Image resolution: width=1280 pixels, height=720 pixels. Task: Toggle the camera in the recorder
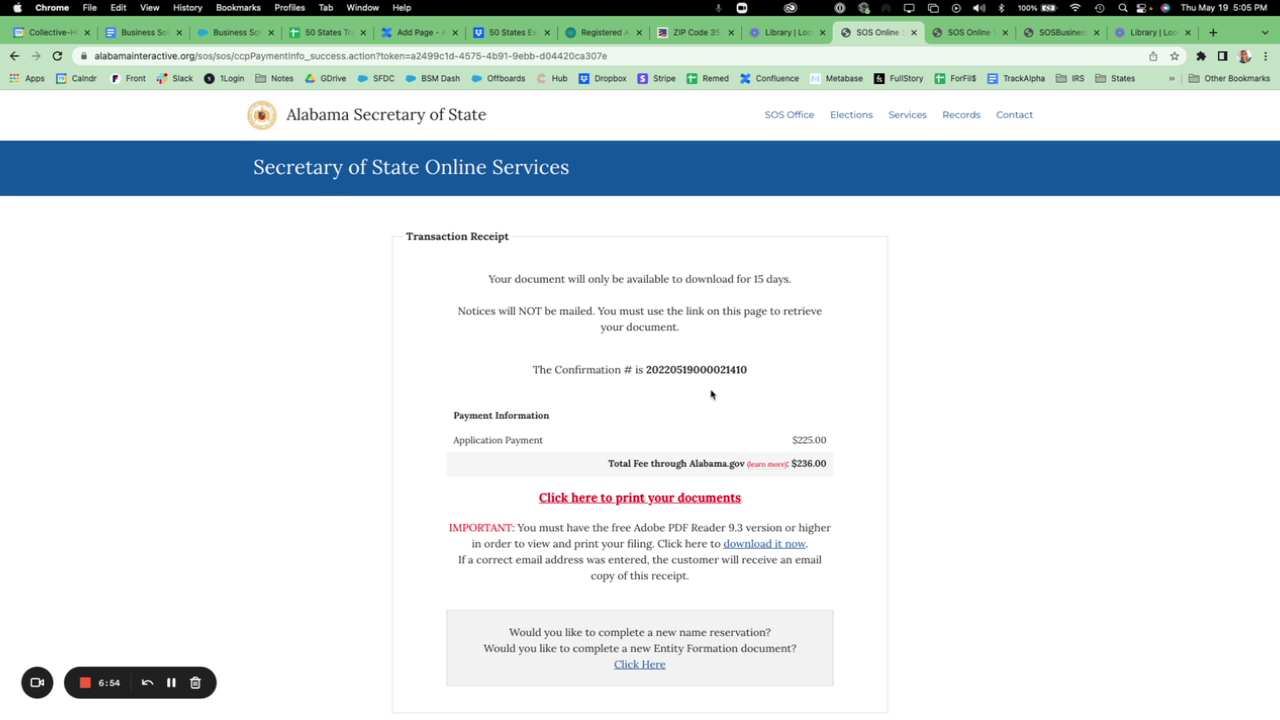coord(37,683)
